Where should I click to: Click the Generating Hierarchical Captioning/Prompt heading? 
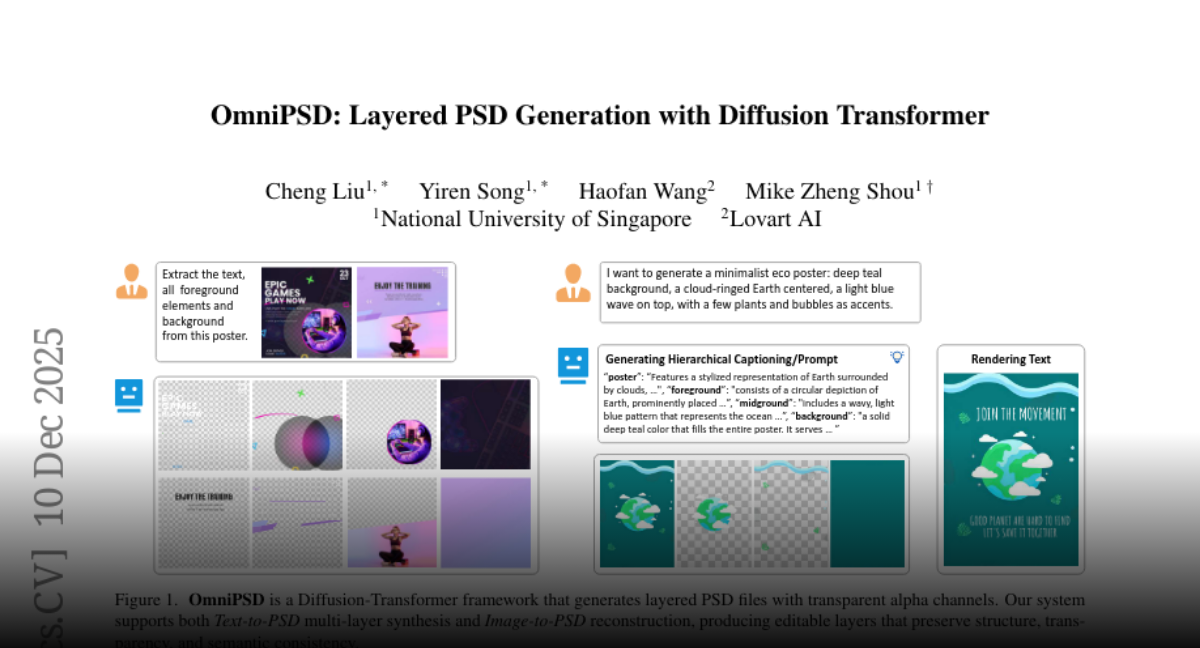[x=721, y=358]
